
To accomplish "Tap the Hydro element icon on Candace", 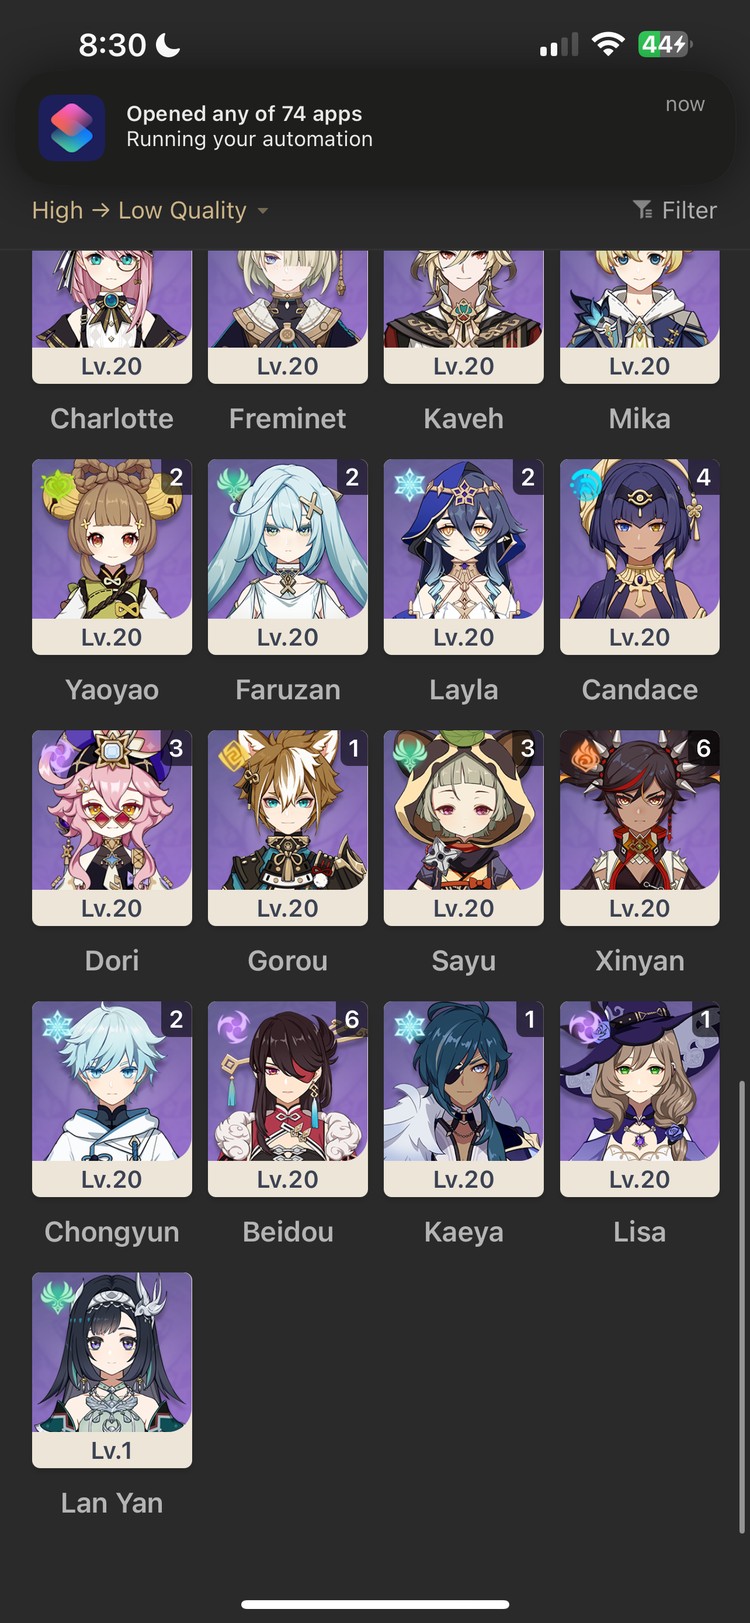I will (585, 485).
